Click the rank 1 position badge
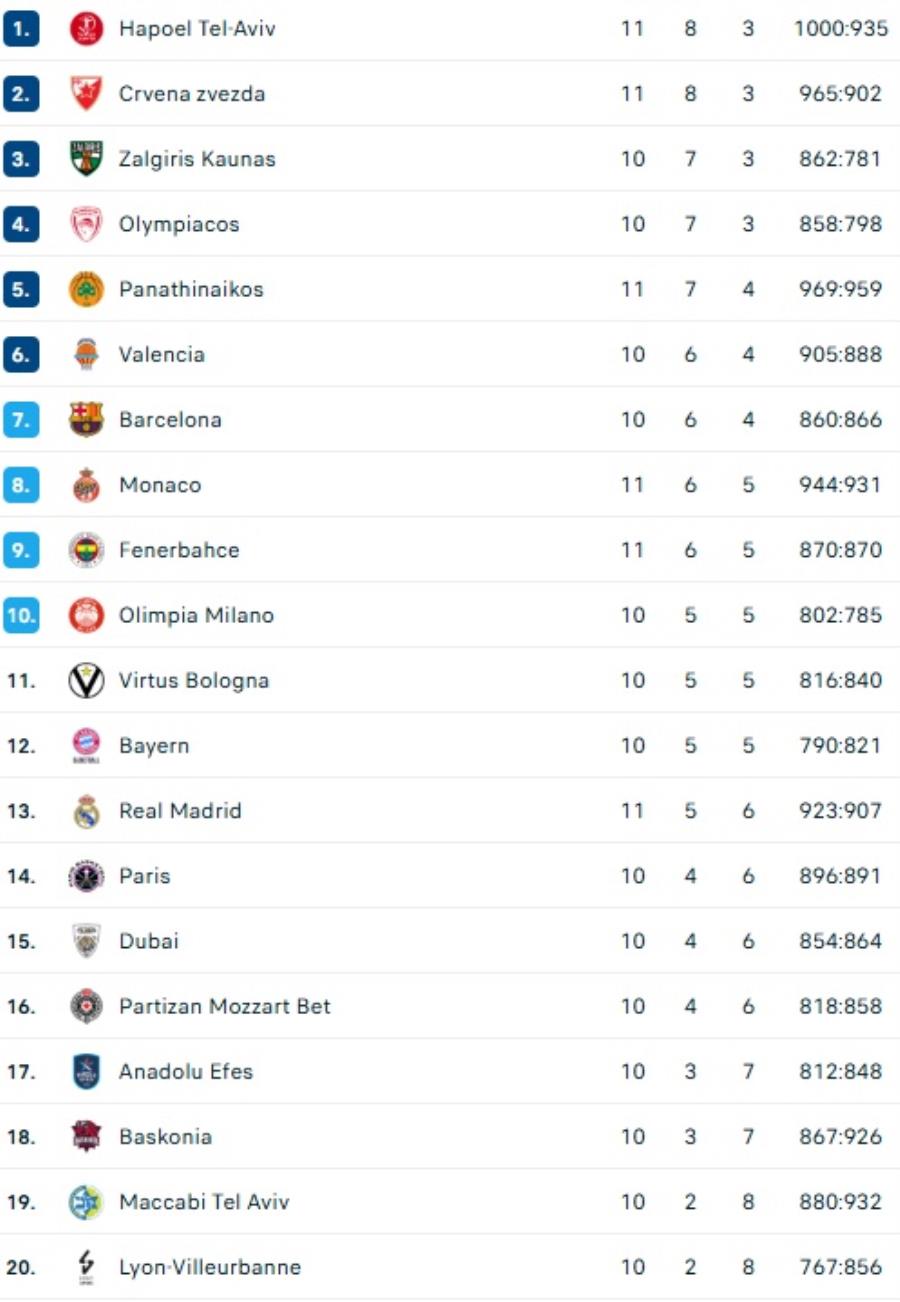Image resolution: width=900 pixels, height=1302 pixels. pyautogui.click(x=21, y=29)
